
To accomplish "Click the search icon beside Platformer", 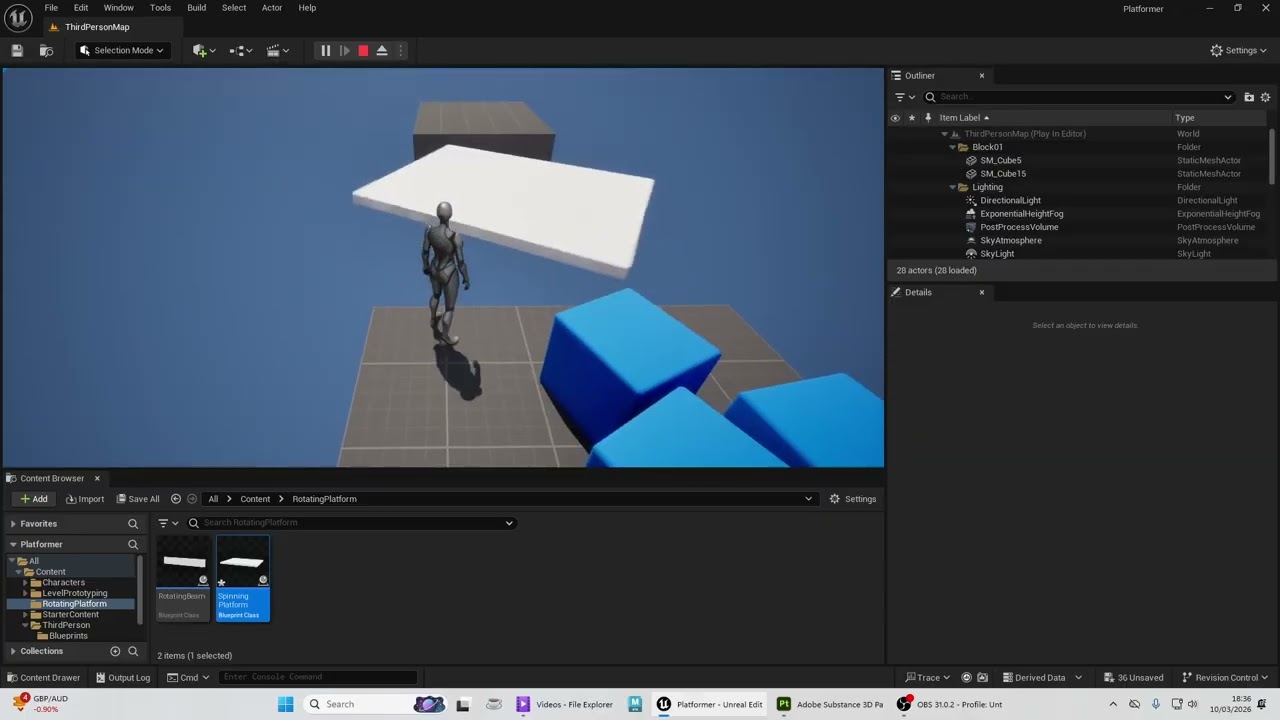I will 132,545.
